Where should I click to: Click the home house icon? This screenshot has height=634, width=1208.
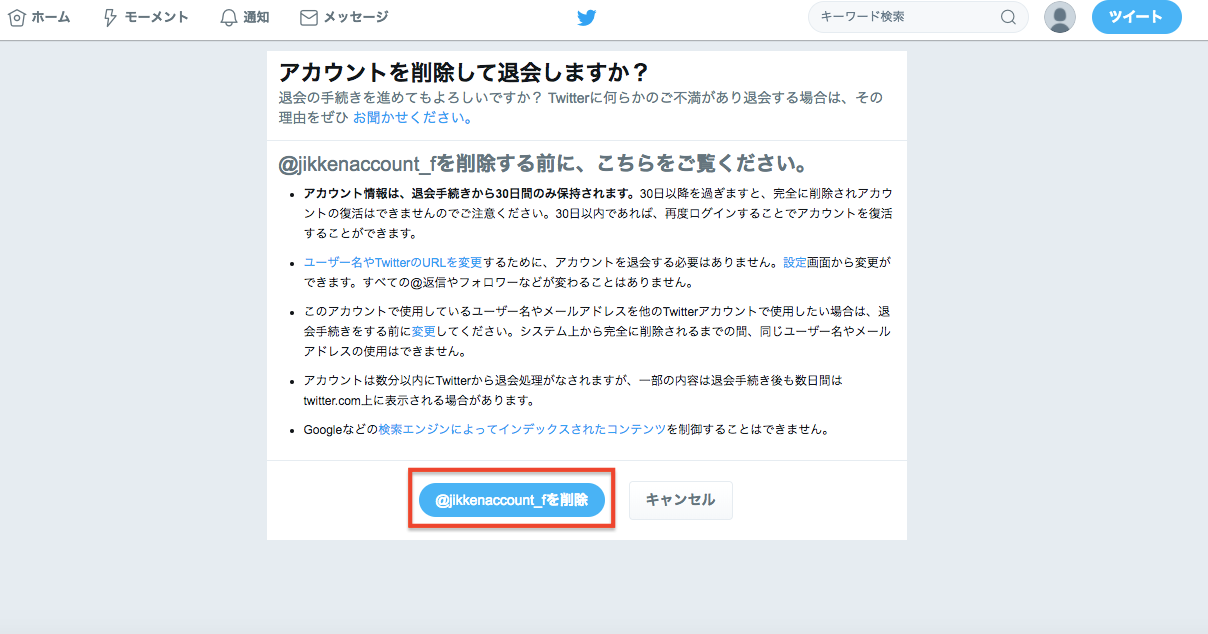(x=17, y=17)
